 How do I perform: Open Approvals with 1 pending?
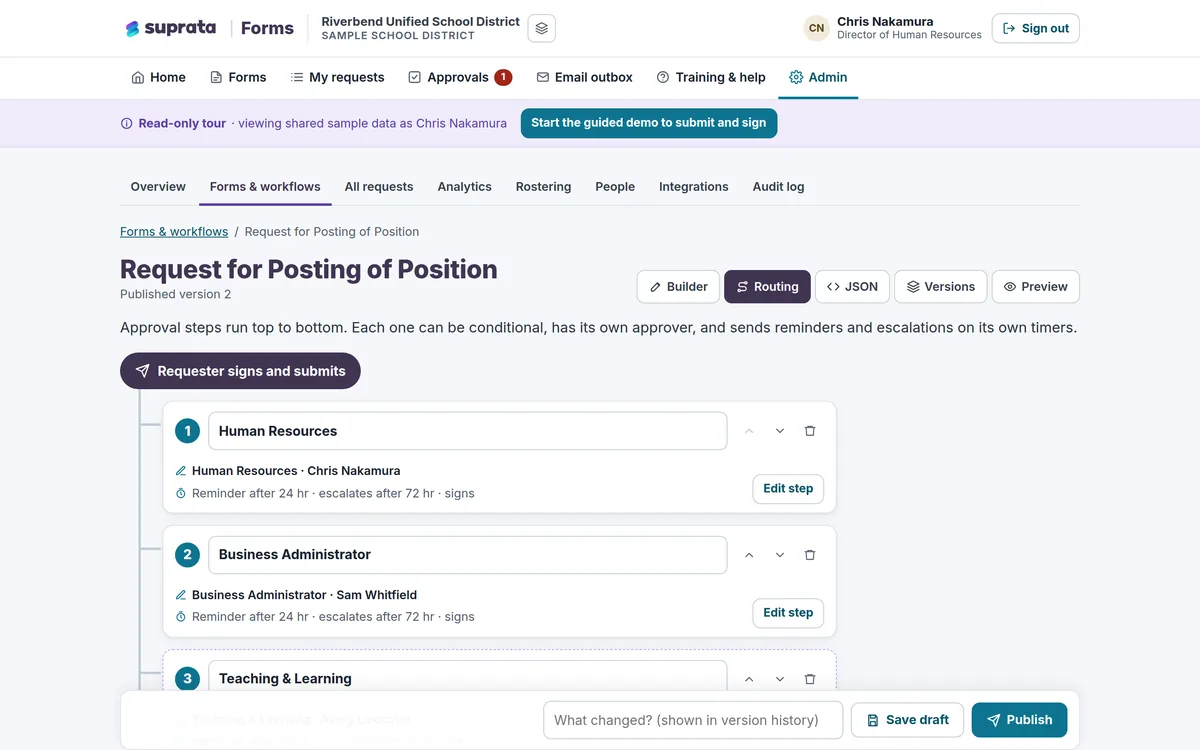pos(460,77)
